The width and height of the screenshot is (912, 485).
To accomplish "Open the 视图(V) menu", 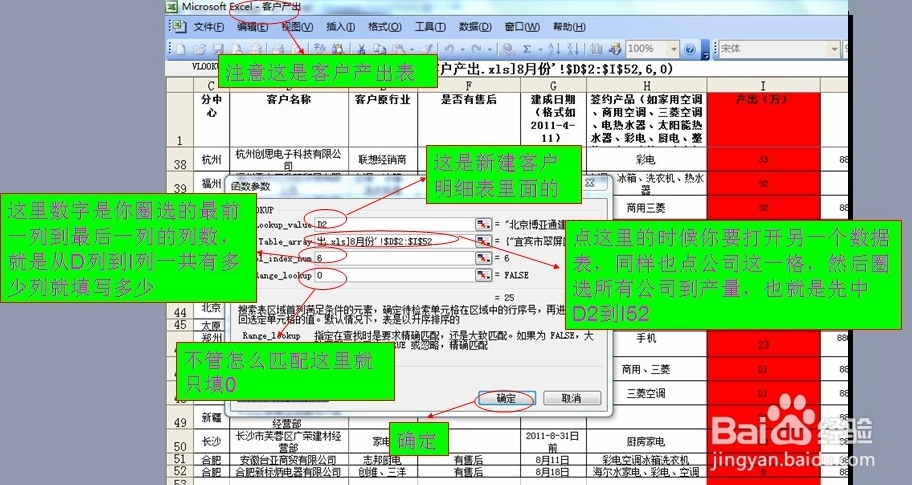I will click(x=297, y=27).
